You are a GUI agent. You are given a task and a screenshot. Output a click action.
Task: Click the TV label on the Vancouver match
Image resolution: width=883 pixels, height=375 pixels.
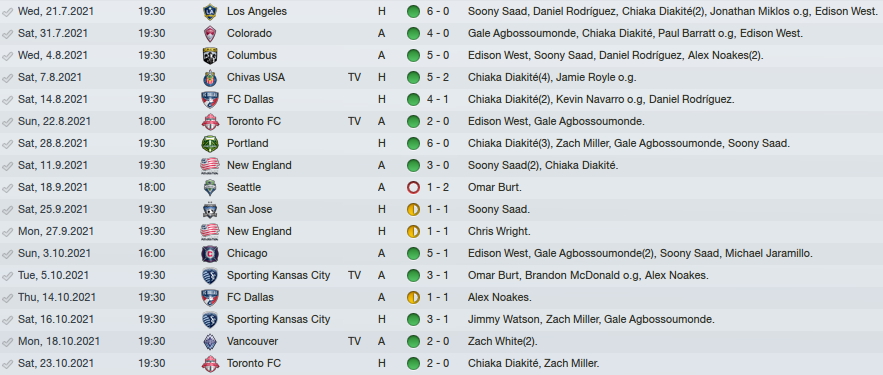pyautogui.click(x=354, y=341)
